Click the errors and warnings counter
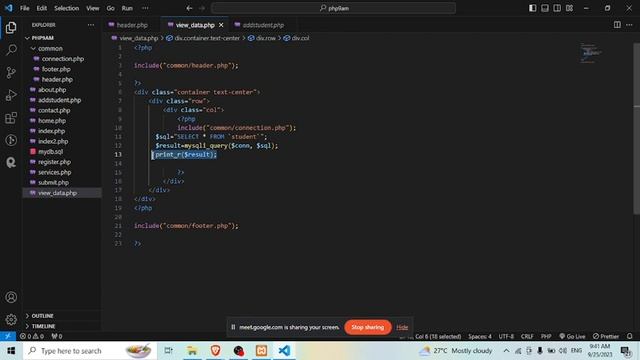 click(32, 336)
